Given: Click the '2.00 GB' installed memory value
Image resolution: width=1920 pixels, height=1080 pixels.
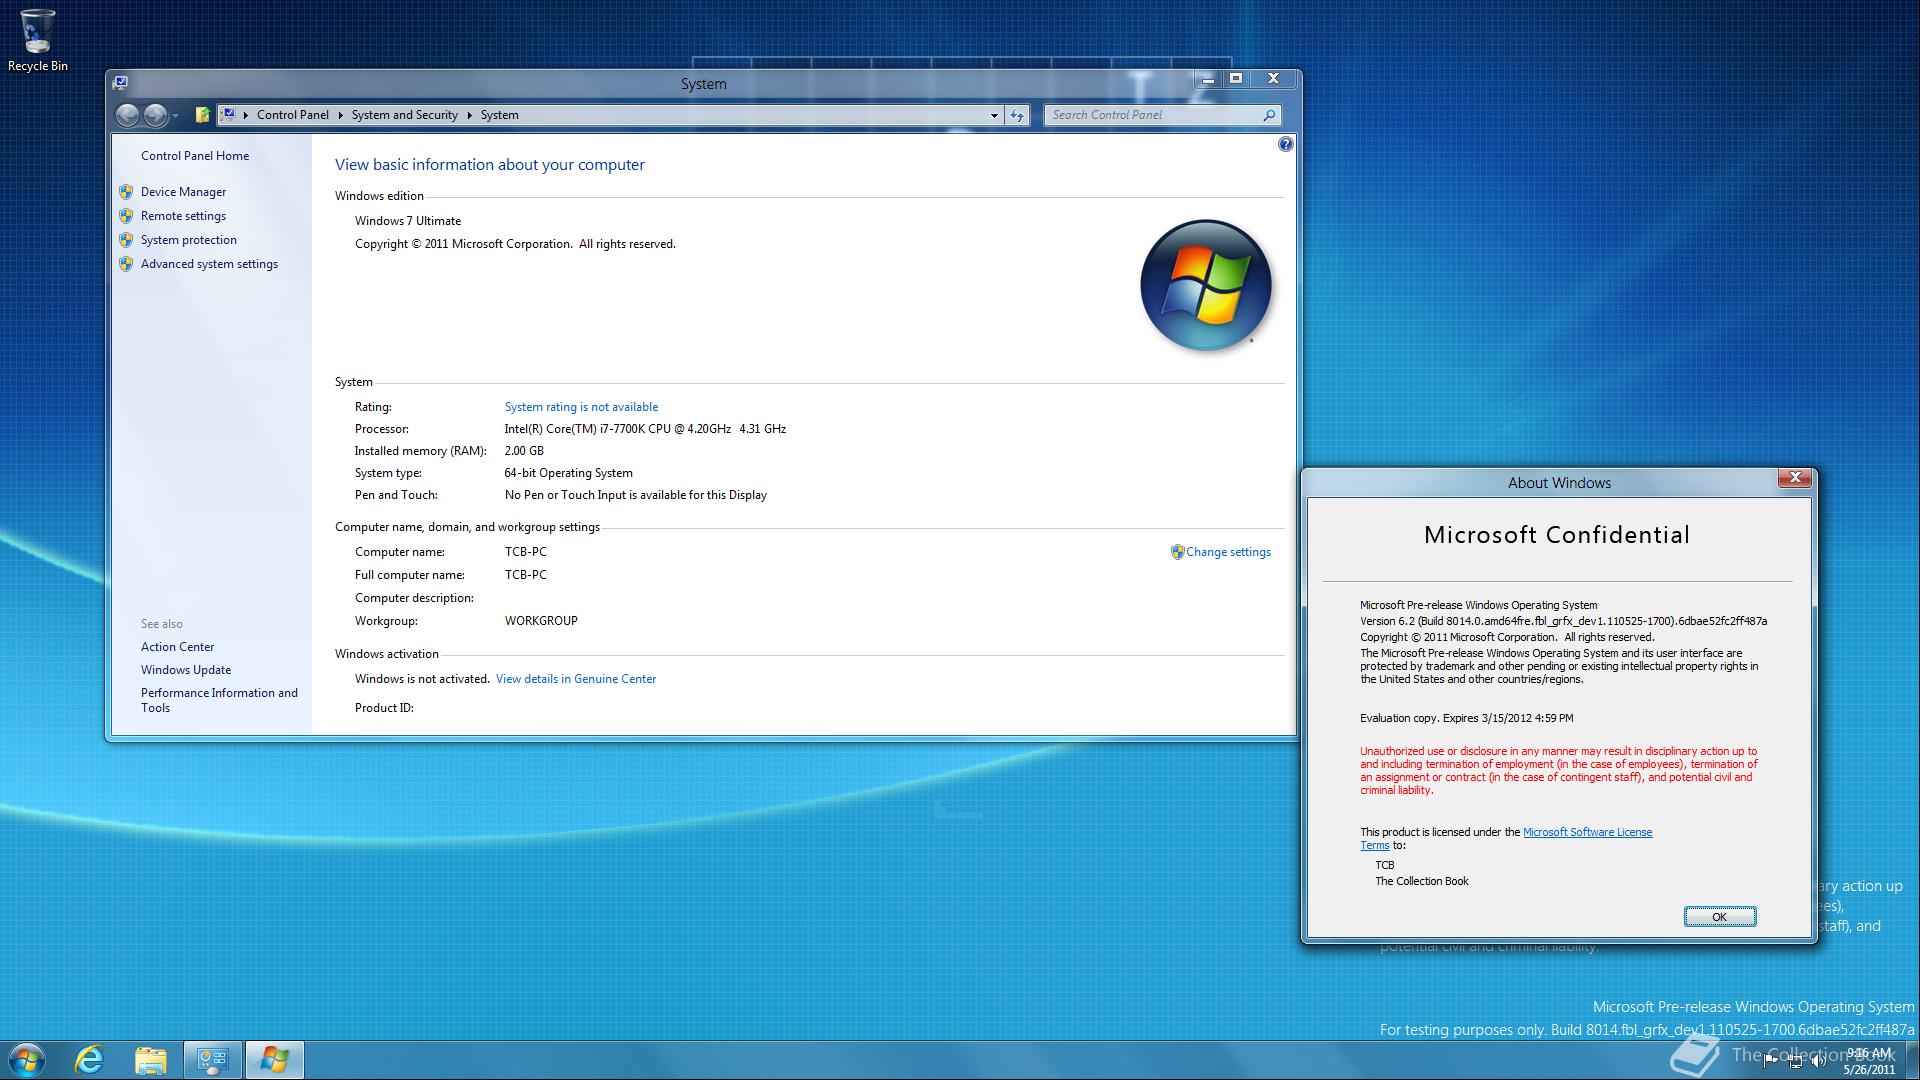Looking at the screenshot, I should (524, 451).
